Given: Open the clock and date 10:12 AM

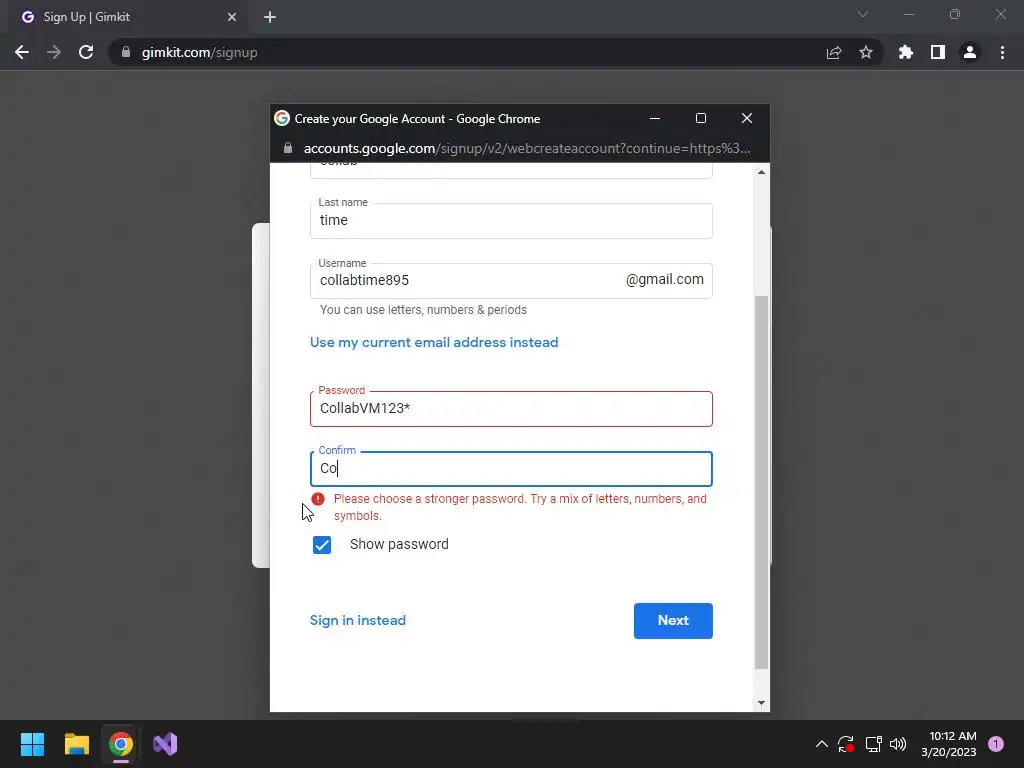Looking at the screenshot, I should coord(948,744).
